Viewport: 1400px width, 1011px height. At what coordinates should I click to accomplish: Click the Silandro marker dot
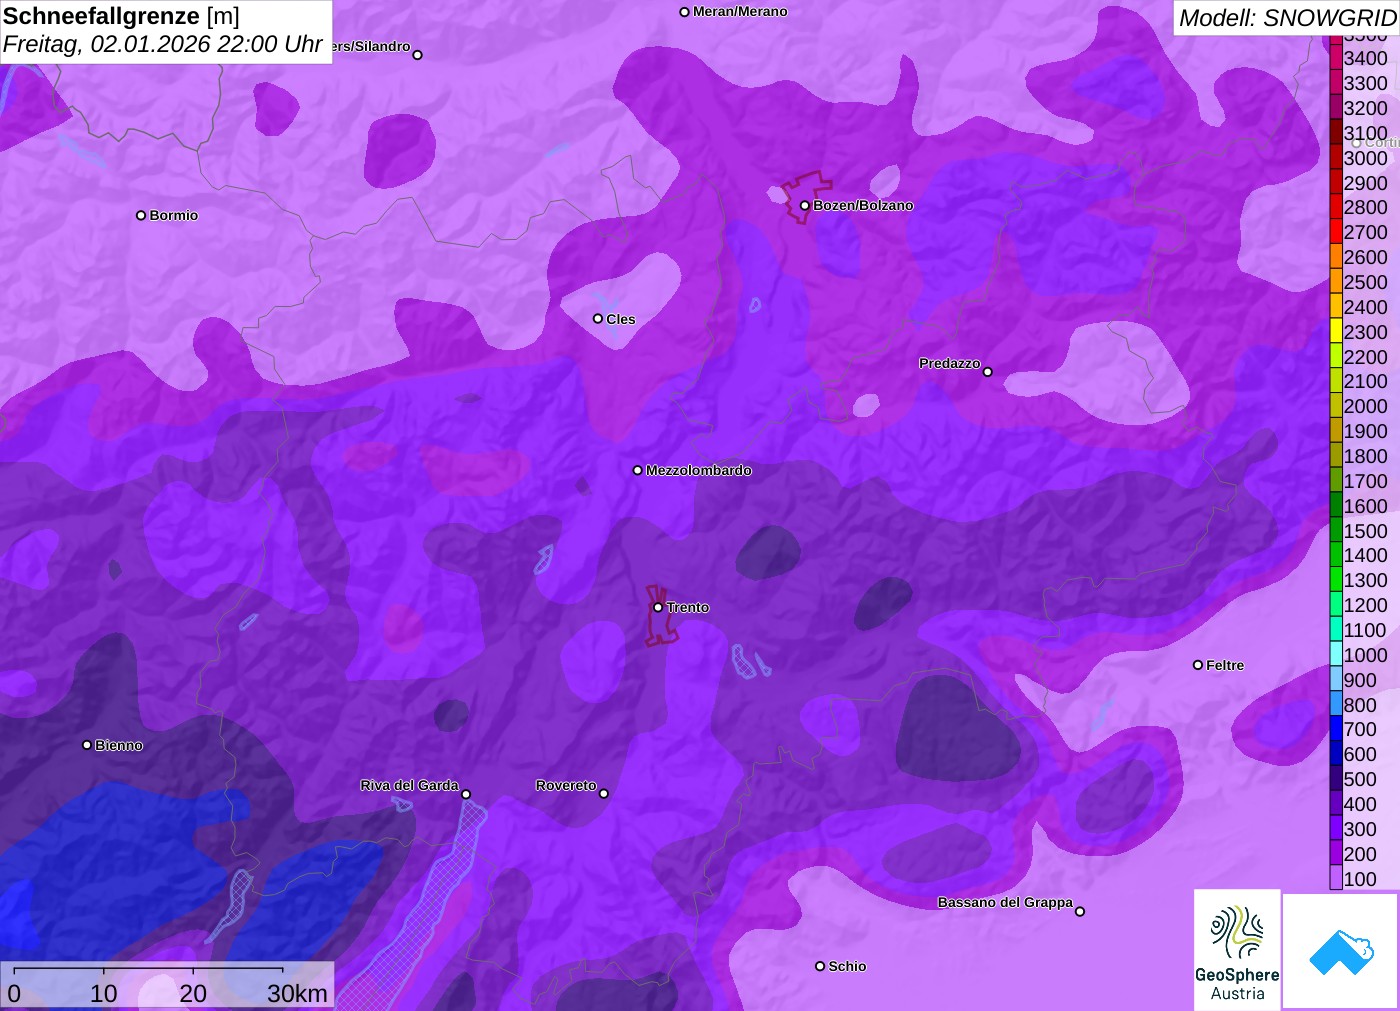pyautogui.click(x=418, y=55)
